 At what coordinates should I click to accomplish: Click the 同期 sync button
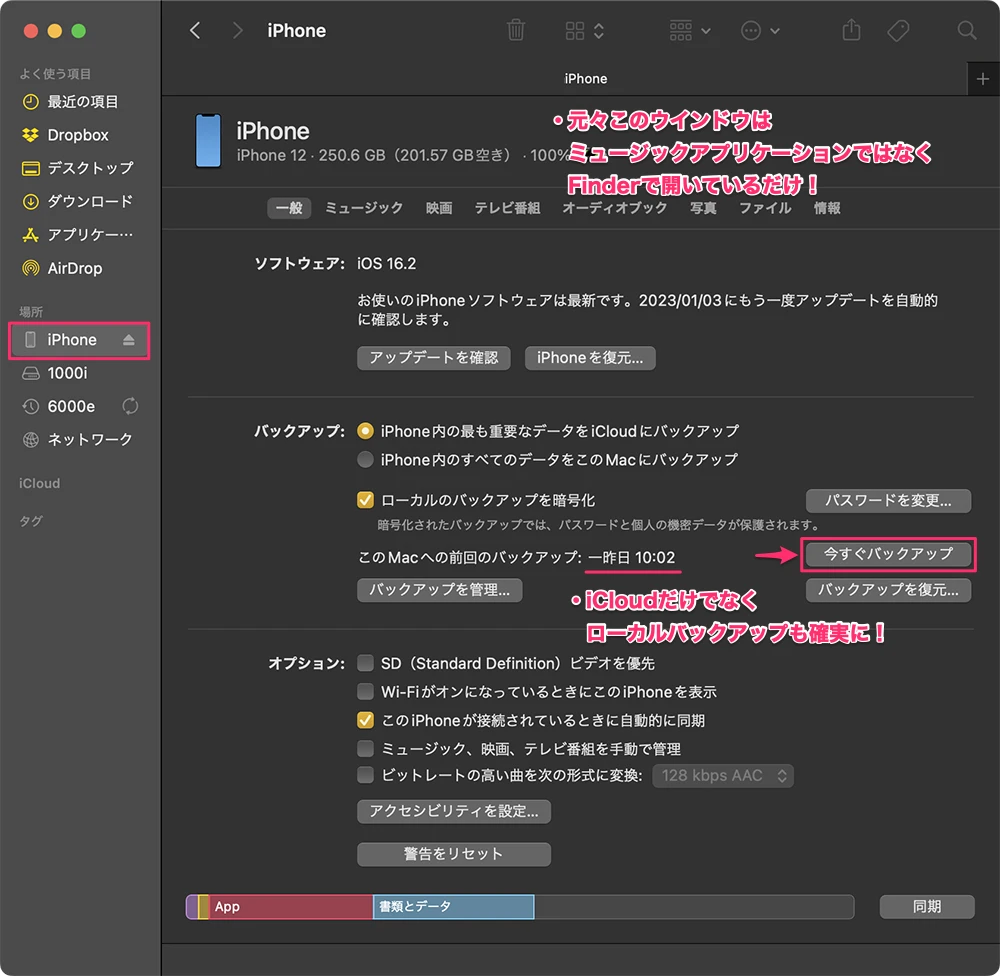pos(927,906)
